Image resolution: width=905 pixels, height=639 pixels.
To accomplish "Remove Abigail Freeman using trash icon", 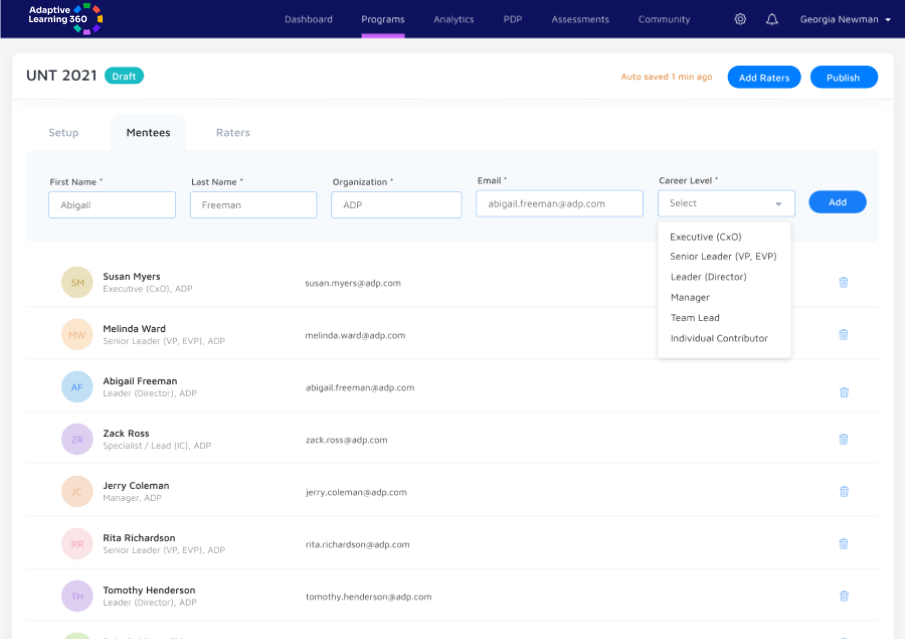I will tap(844, 393).
